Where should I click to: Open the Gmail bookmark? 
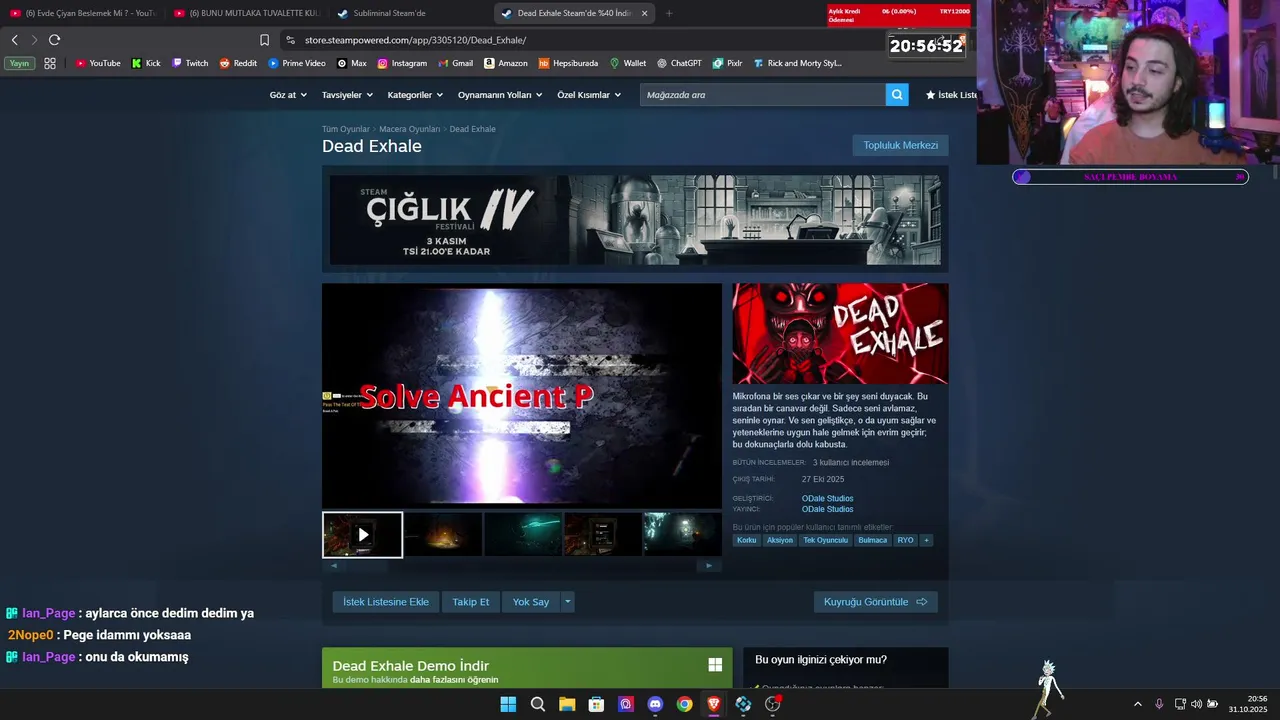coord(455,63)
